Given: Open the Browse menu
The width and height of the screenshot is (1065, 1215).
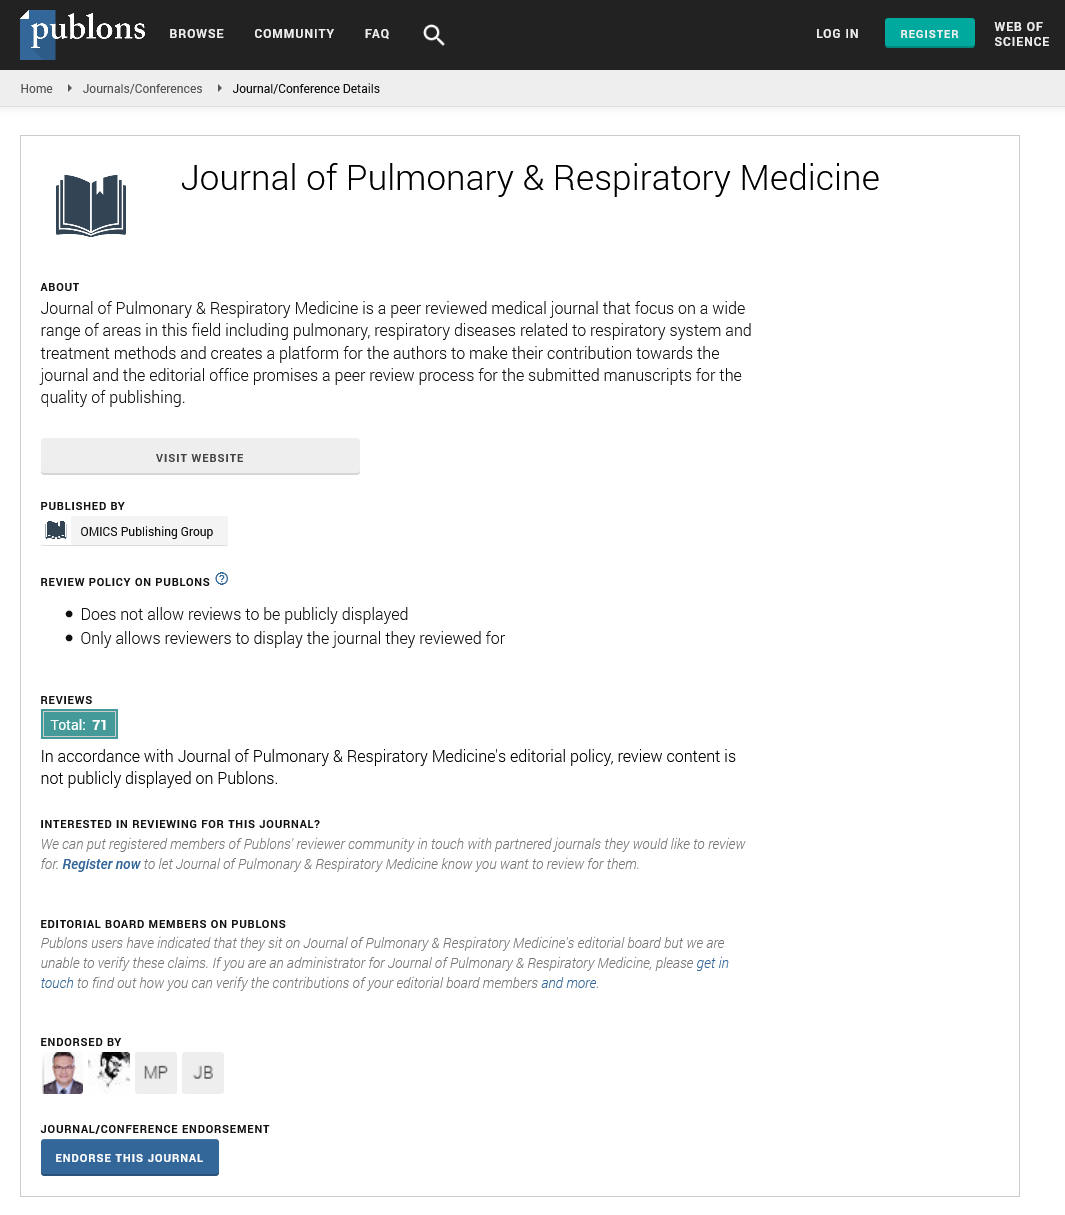Looking at the screenshot, I should pos(196,34).
